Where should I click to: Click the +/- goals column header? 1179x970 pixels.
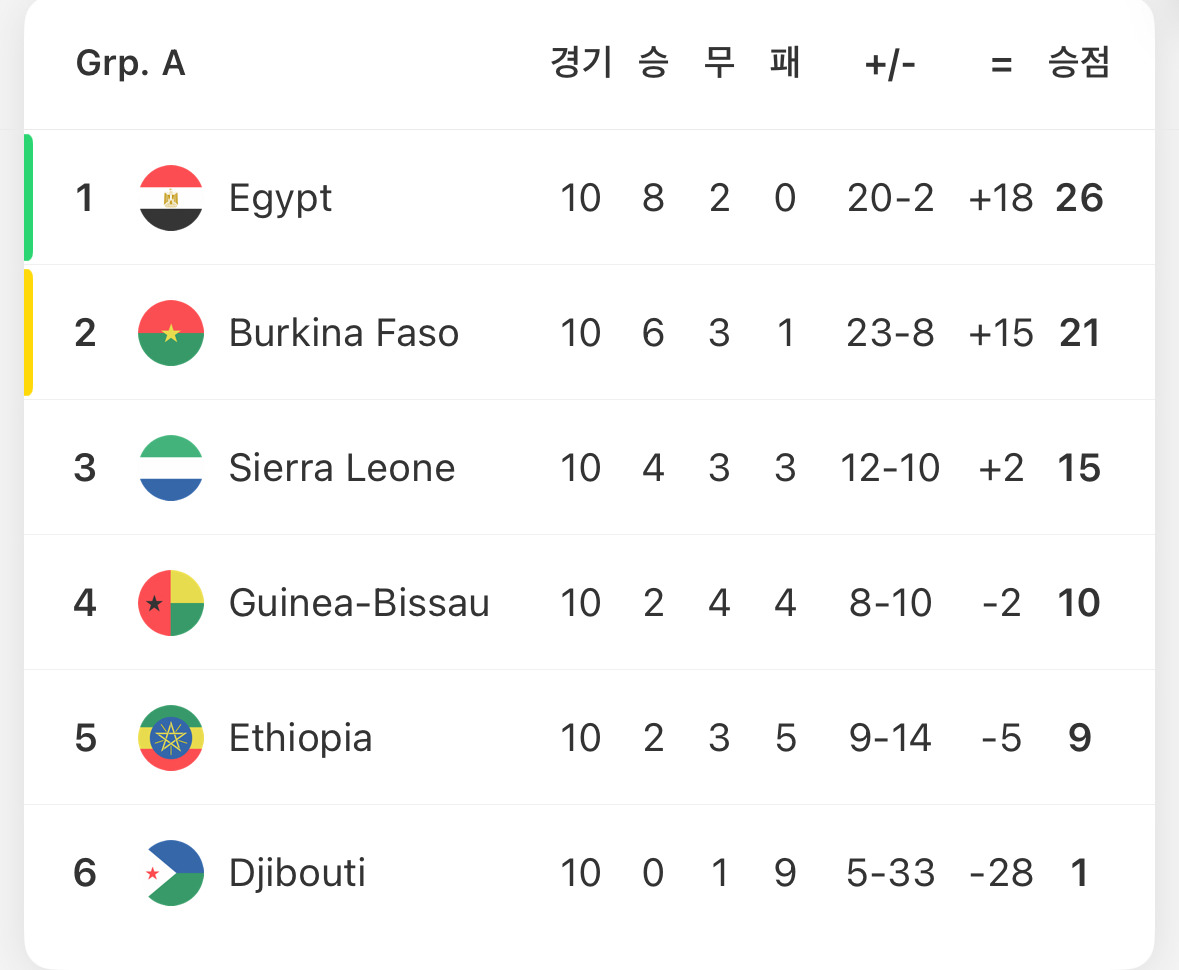tap(890, 64)
